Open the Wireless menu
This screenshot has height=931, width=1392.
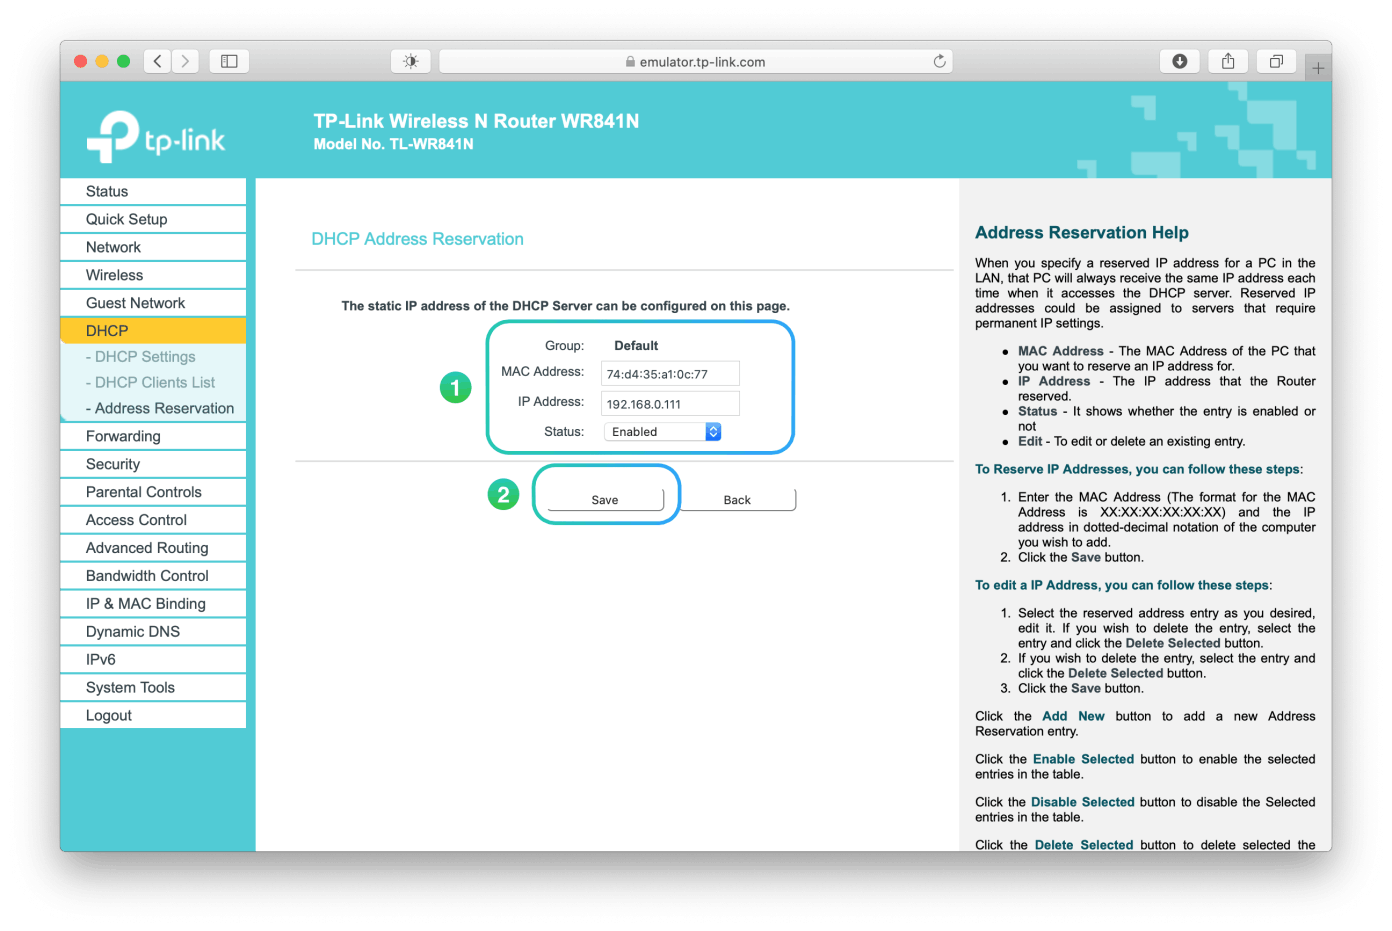coord(153,275)
